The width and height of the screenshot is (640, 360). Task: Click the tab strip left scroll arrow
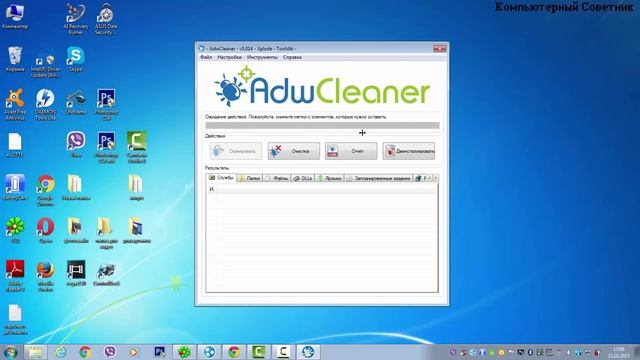click(x=429, y=178)
